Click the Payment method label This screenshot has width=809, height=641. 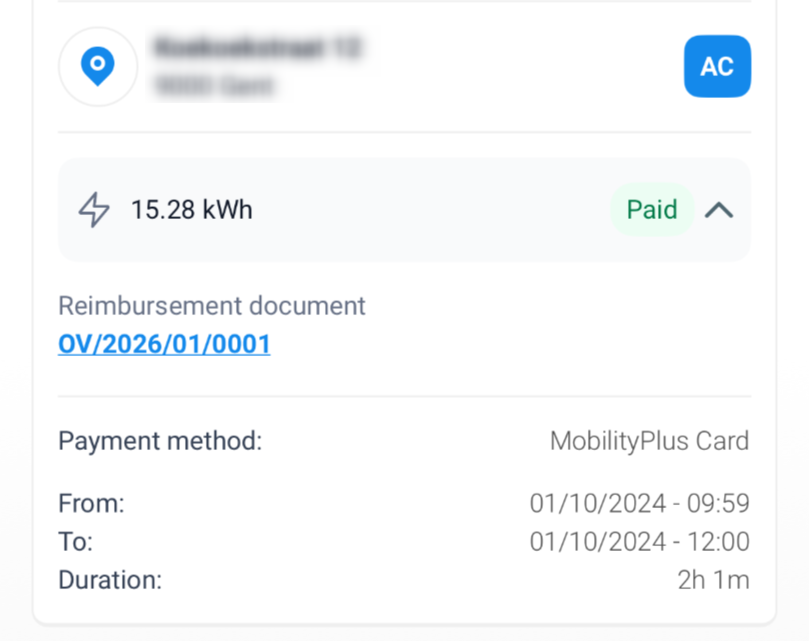(160, 441)
